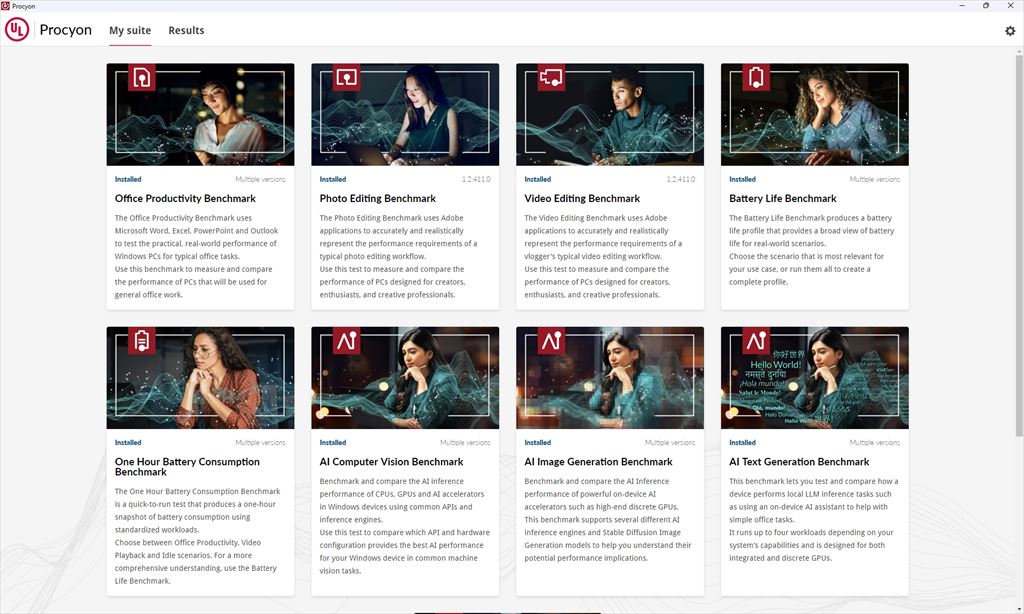Open the Office Productivity Benchmark thumbnail
Image resolution: width=1024 pixels, height=614 pixels.
tap(200, 114)
